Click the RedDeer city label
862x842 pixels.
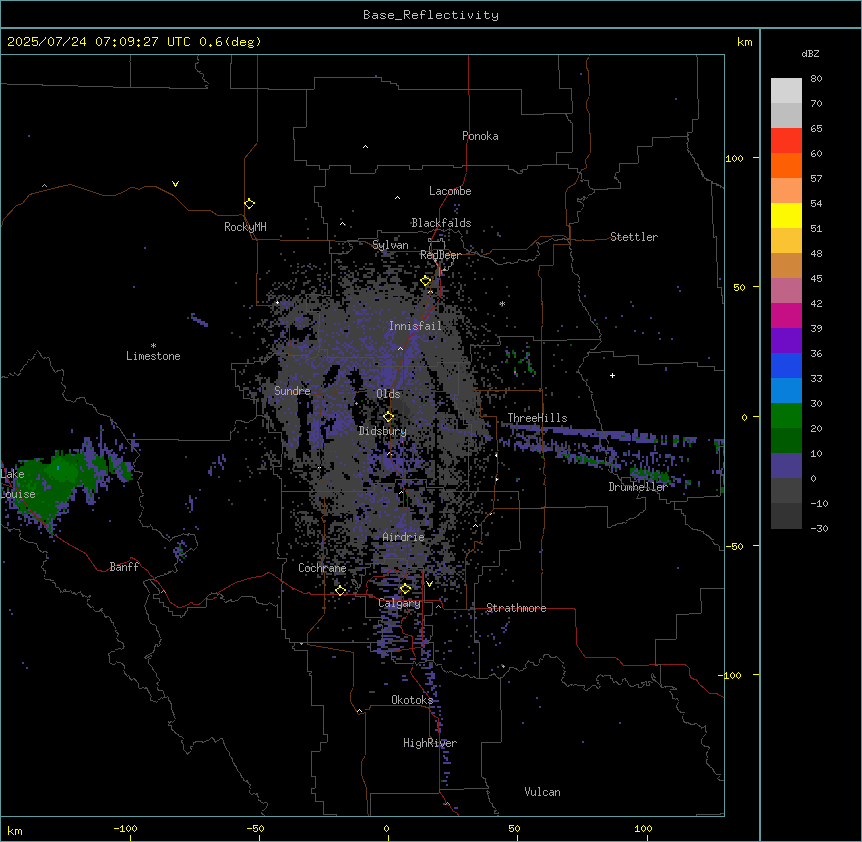440,255
